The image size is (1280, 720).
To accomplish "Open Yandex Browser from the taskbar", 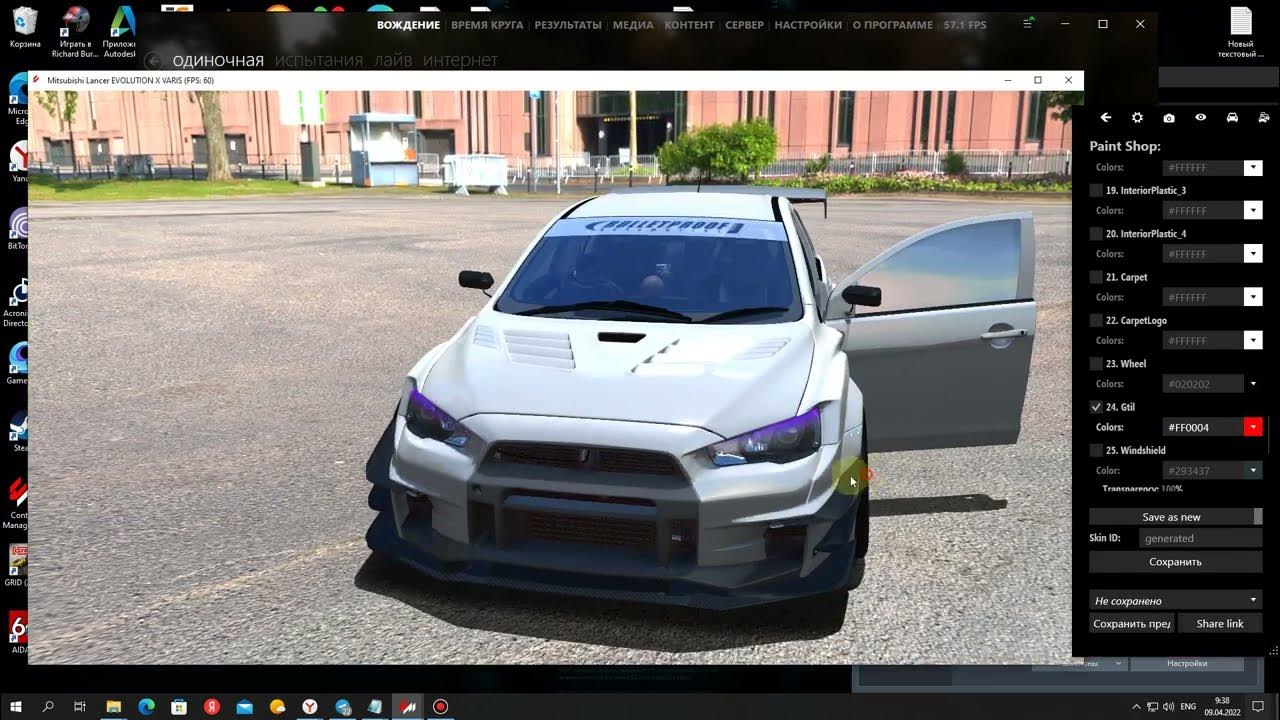I will pyautogui.click(x=310, y=706).
